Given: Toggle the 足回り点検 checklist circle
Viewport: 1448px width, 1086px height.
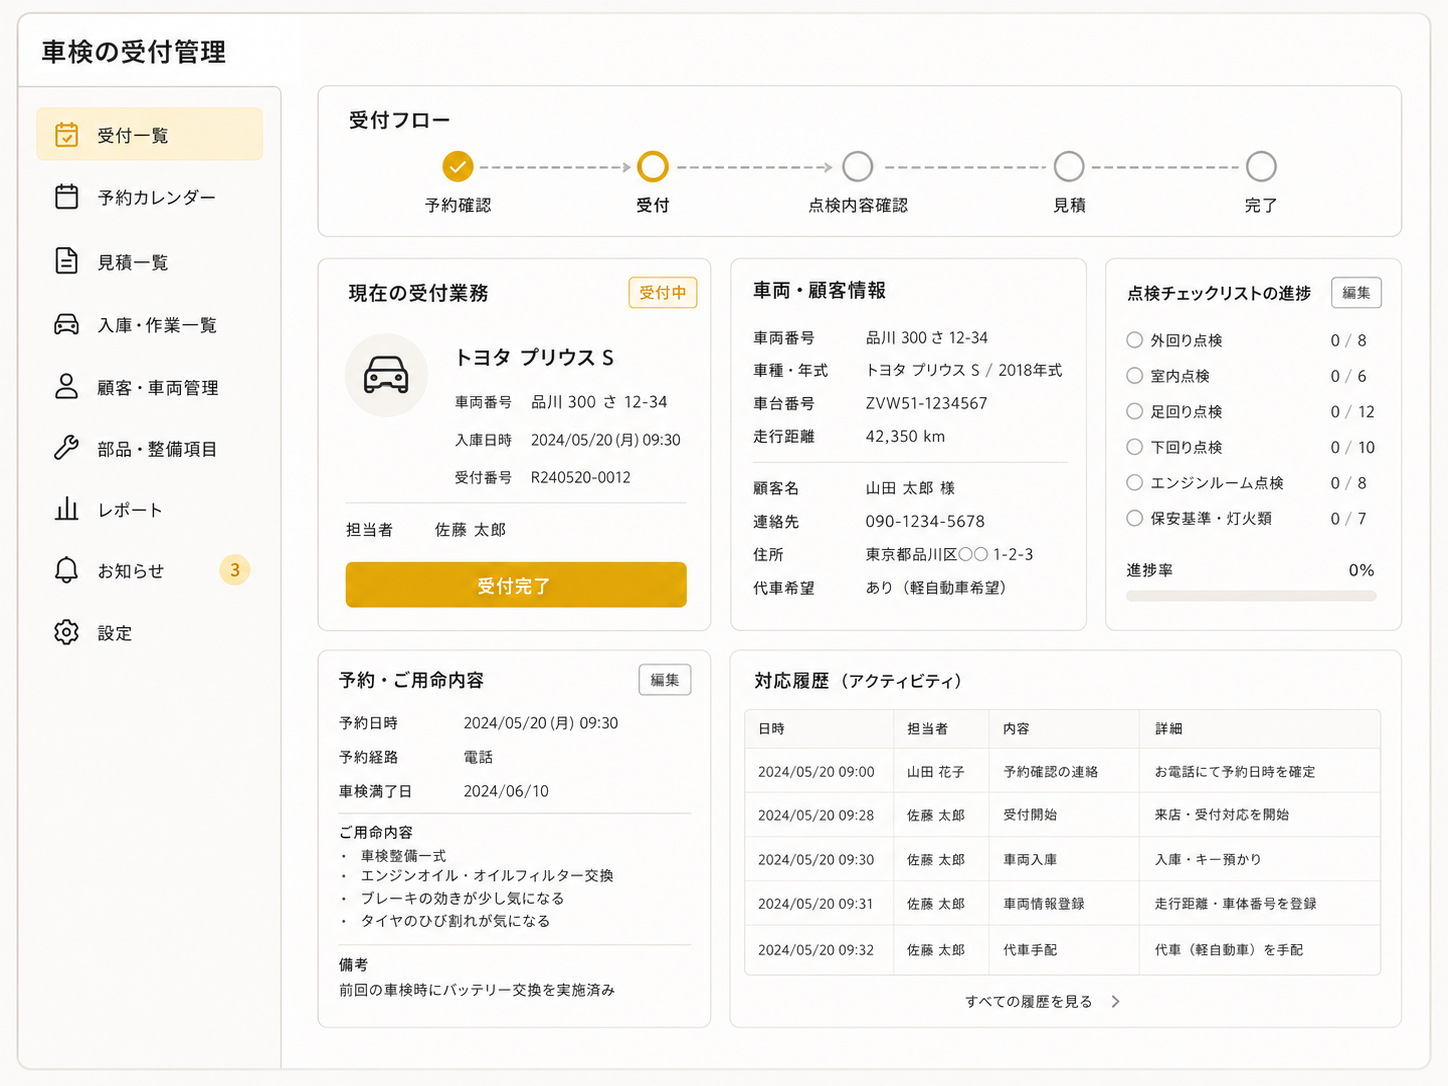Looking at the screenshot, I should click(1134, 411).
